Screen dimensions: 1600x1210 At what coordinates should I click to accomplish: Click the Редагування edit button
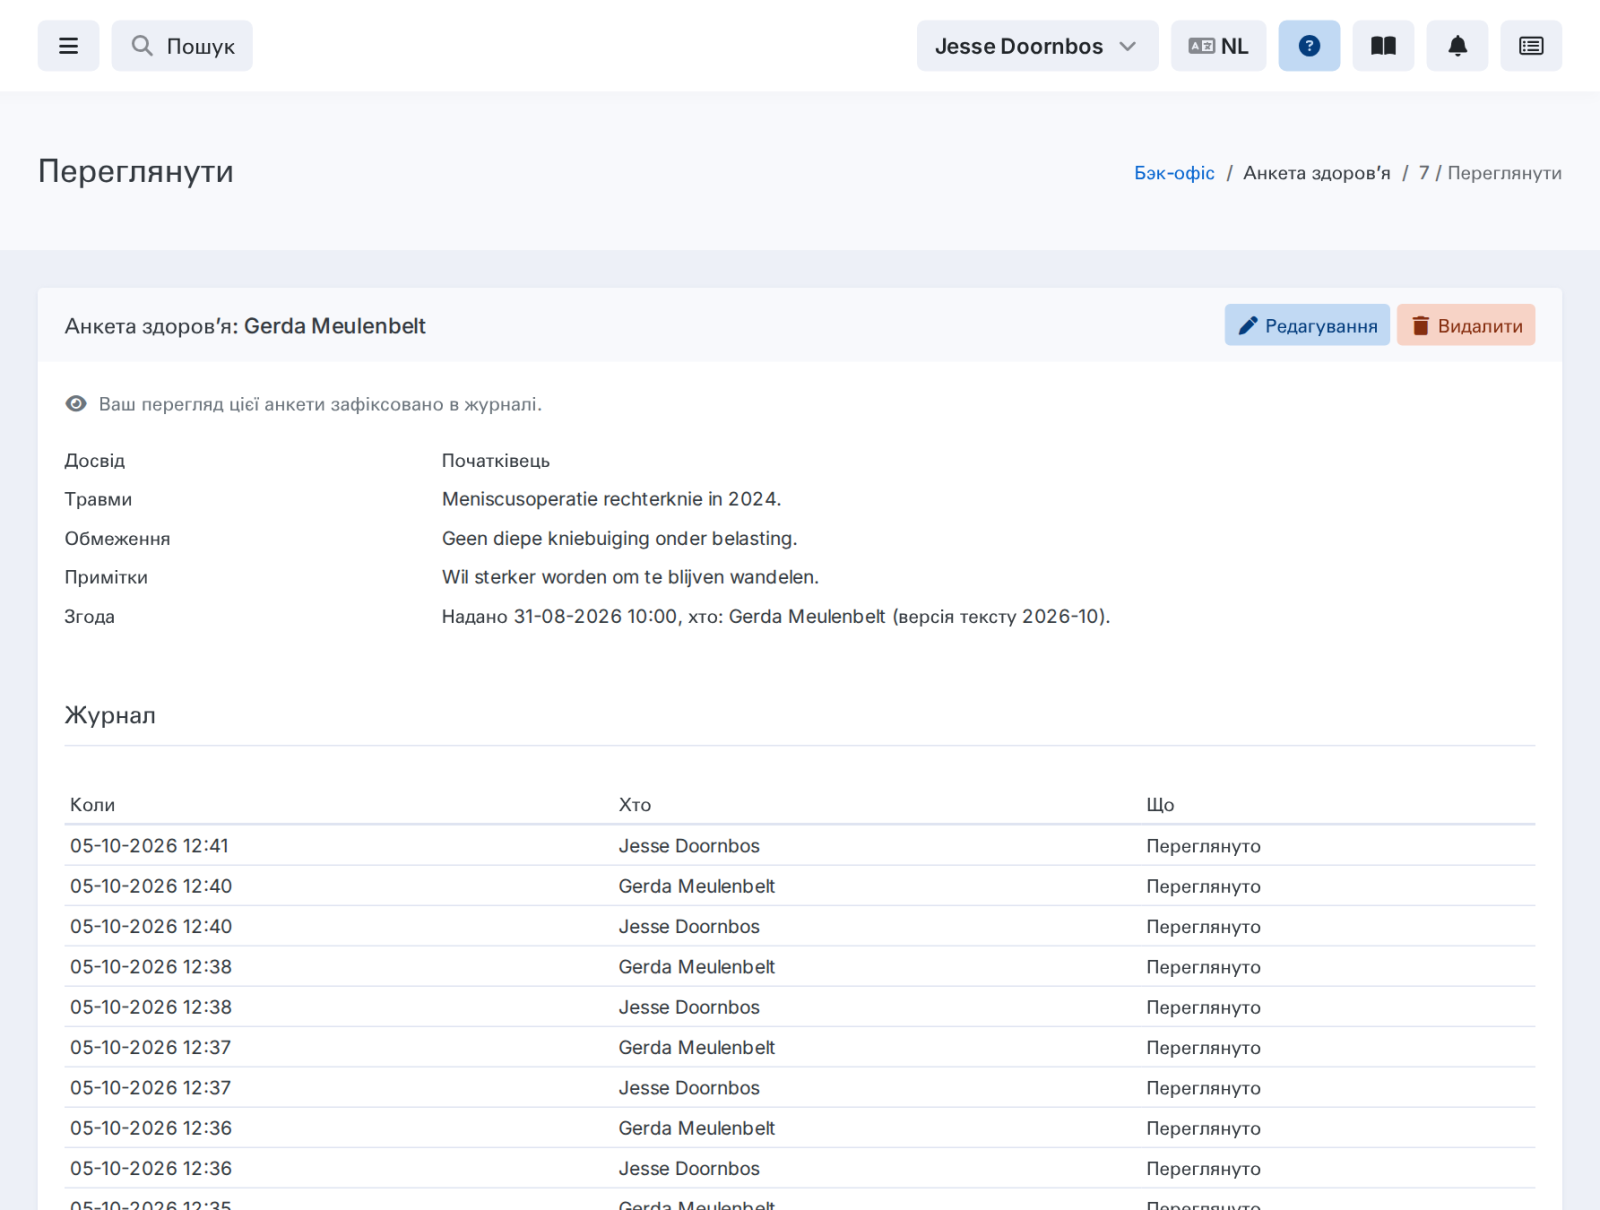[x=1307, y=325]
